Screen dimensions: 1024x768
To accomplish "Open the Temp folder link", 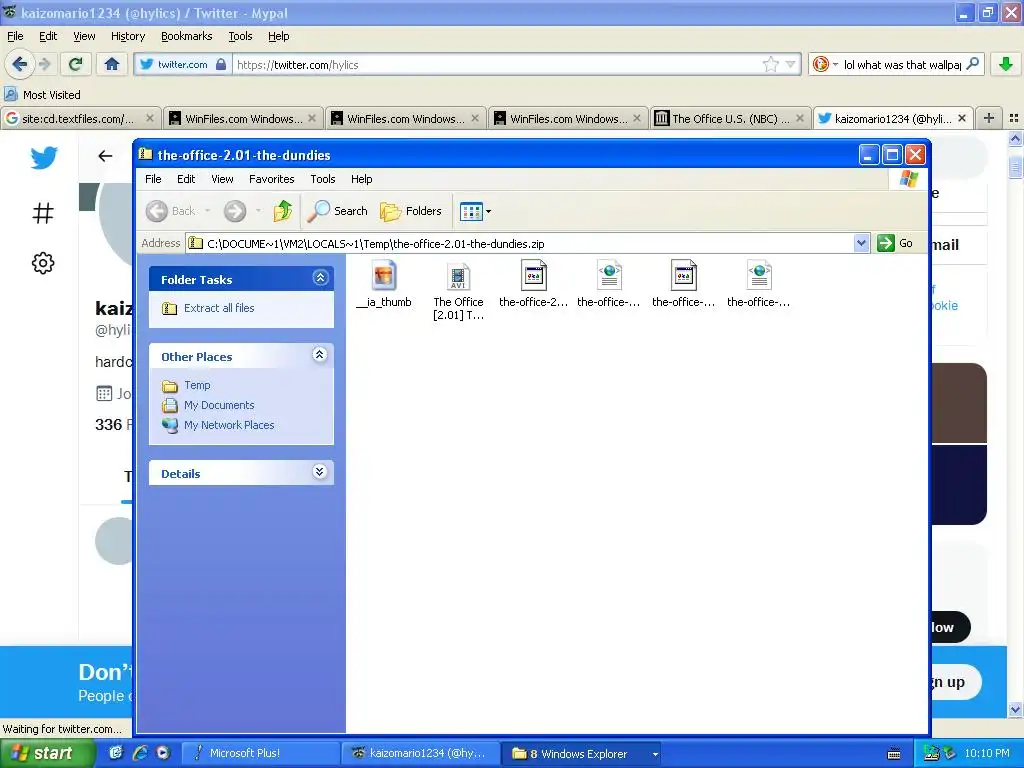I will [197, 385].
